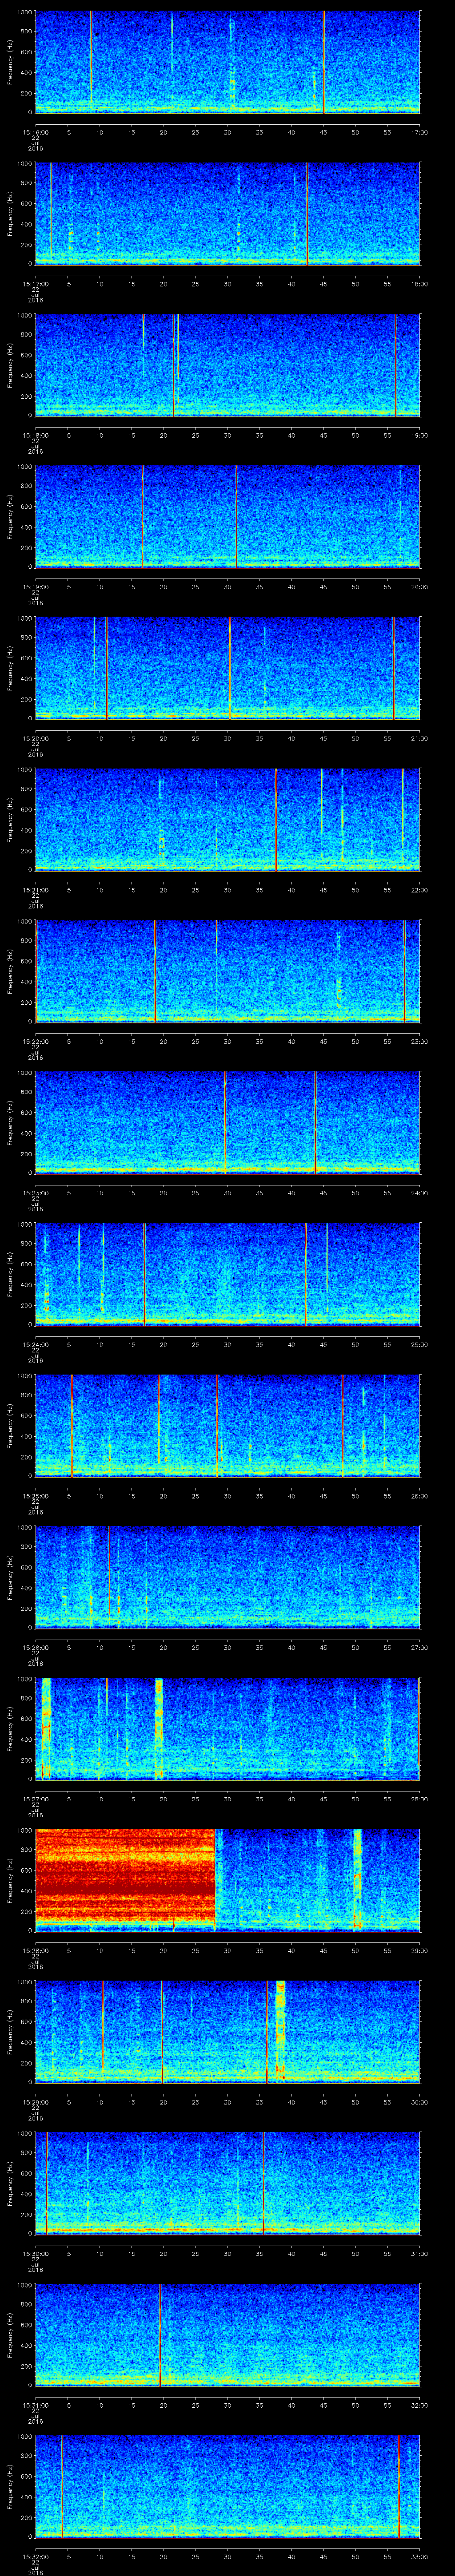Screen dimensions: 455x2576
Task: Click the spectrogram panel starting at 15:21:00
Action: click(x=228, y=820)
